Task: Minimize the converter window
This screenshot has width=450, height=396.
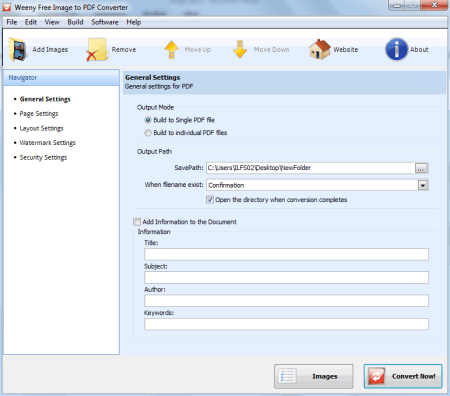Action: [x=397, y=5]
